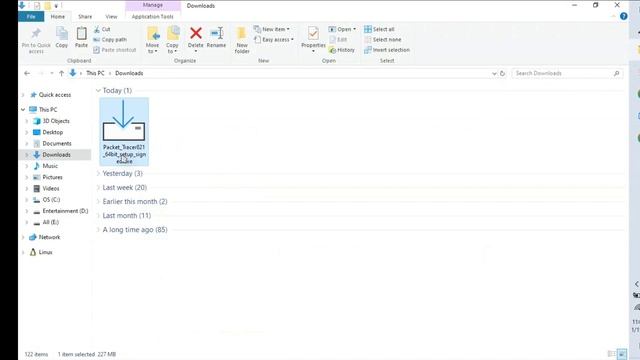Switch to the Share tab
640x360 pixels.
[x=85, y=17]
